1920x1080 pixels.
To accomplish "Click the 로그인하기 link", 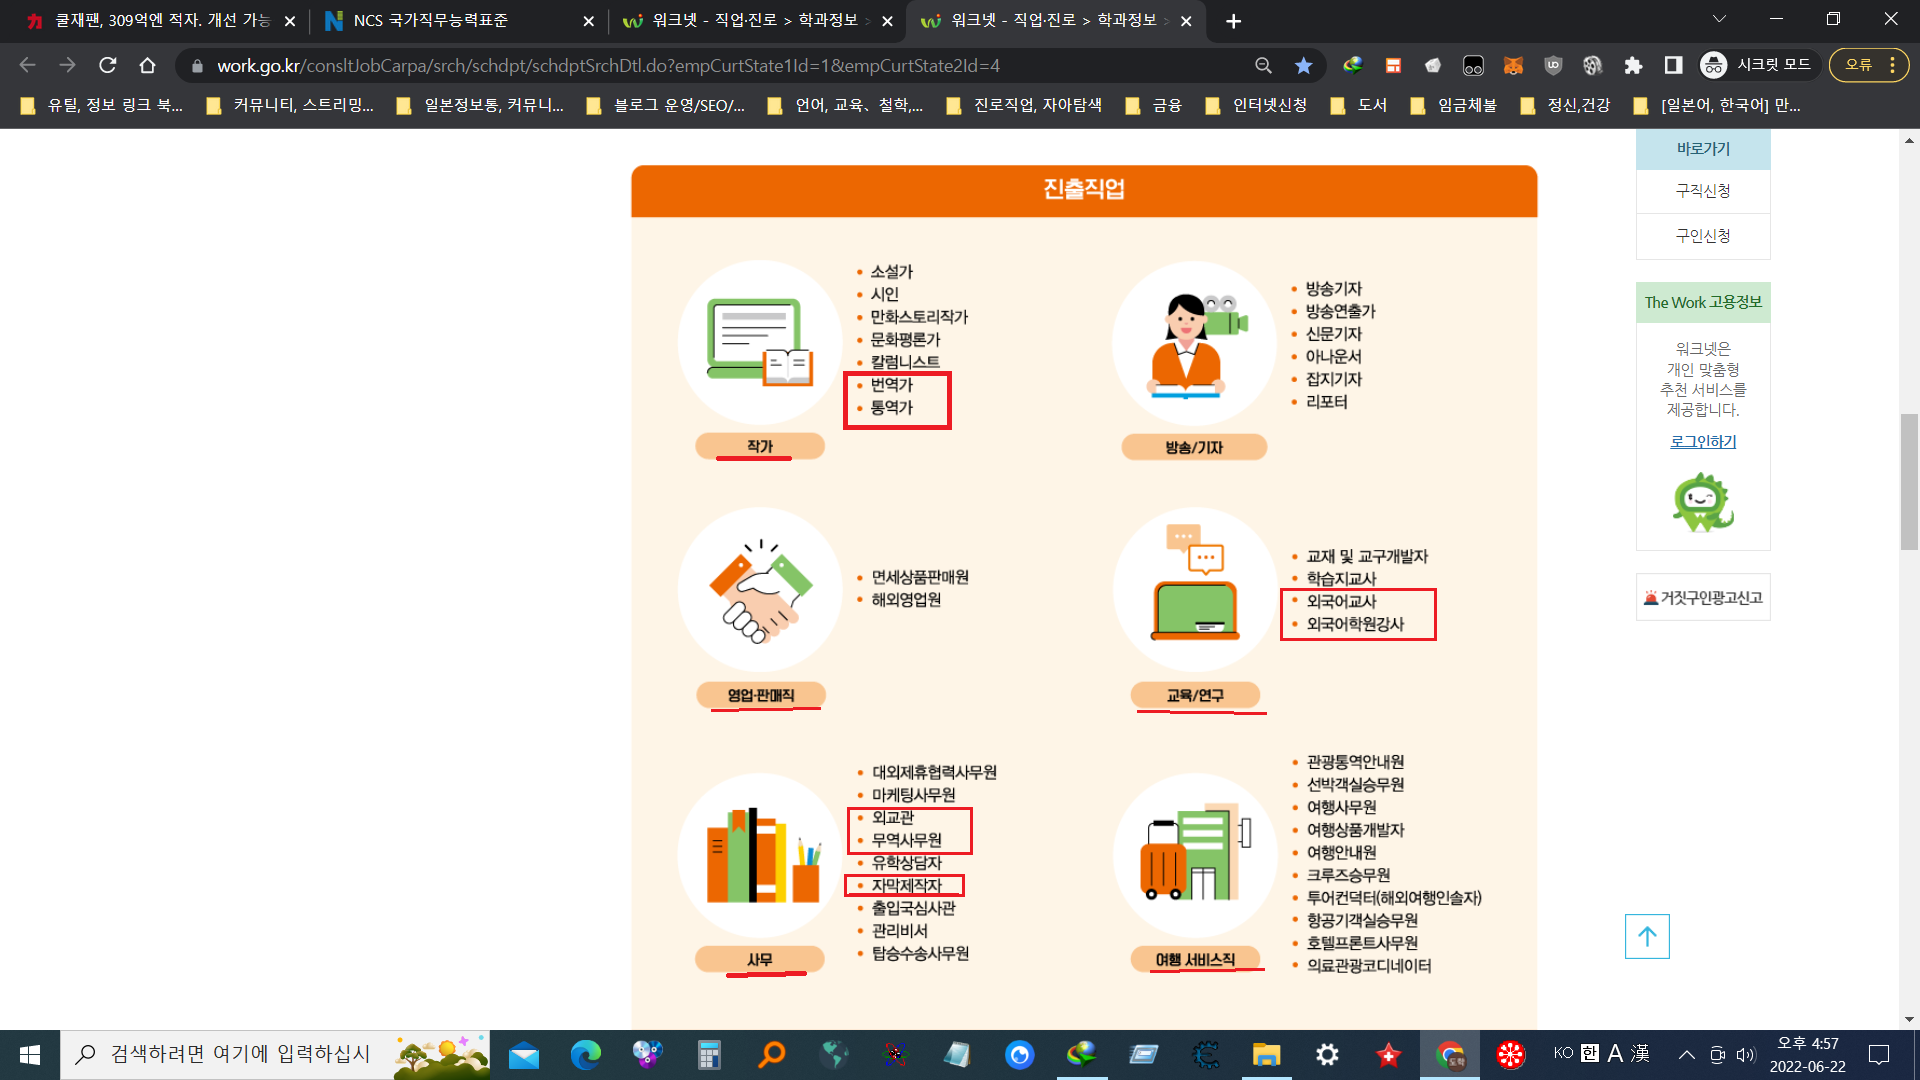I will (x=1702, y=442).
